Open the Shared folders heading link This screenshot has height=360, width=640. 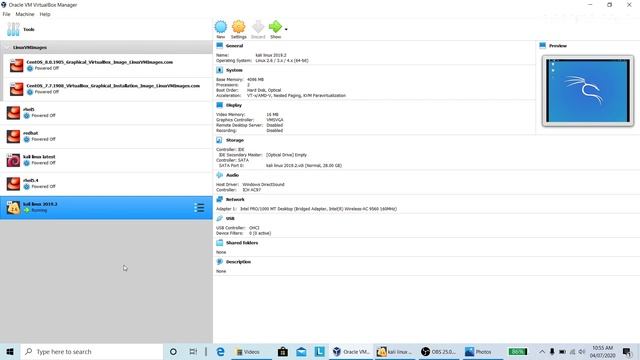tap(242, 243)
